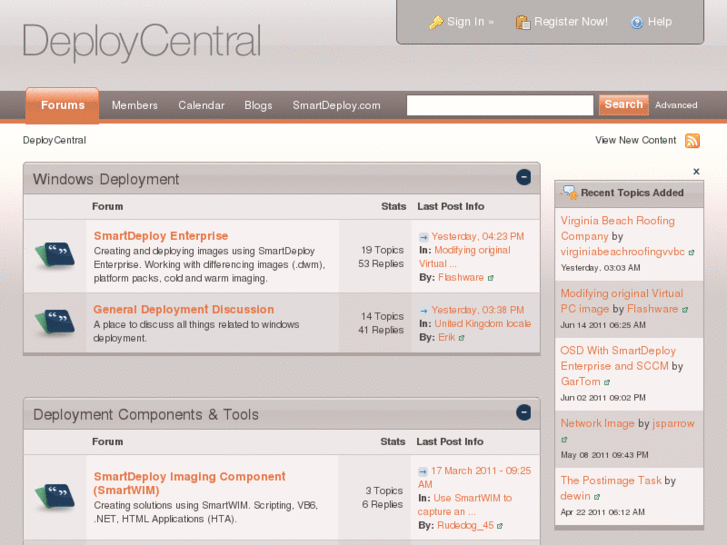Click profile icon below jsparrow
This screenshot has height=545, width=727.
click(564, 440)
